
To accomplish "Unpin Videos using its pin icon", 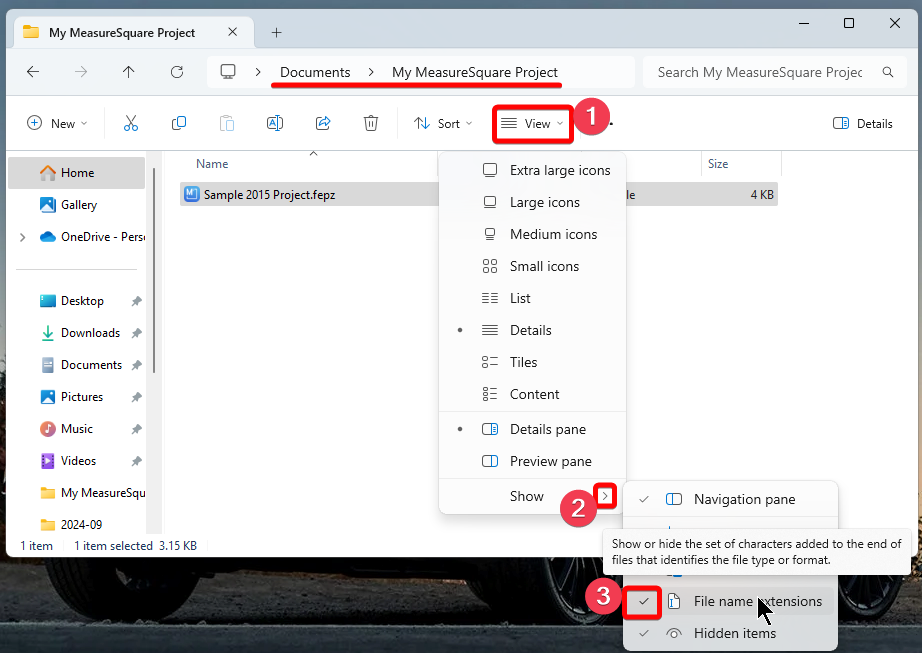I will (x=136, y=461).
